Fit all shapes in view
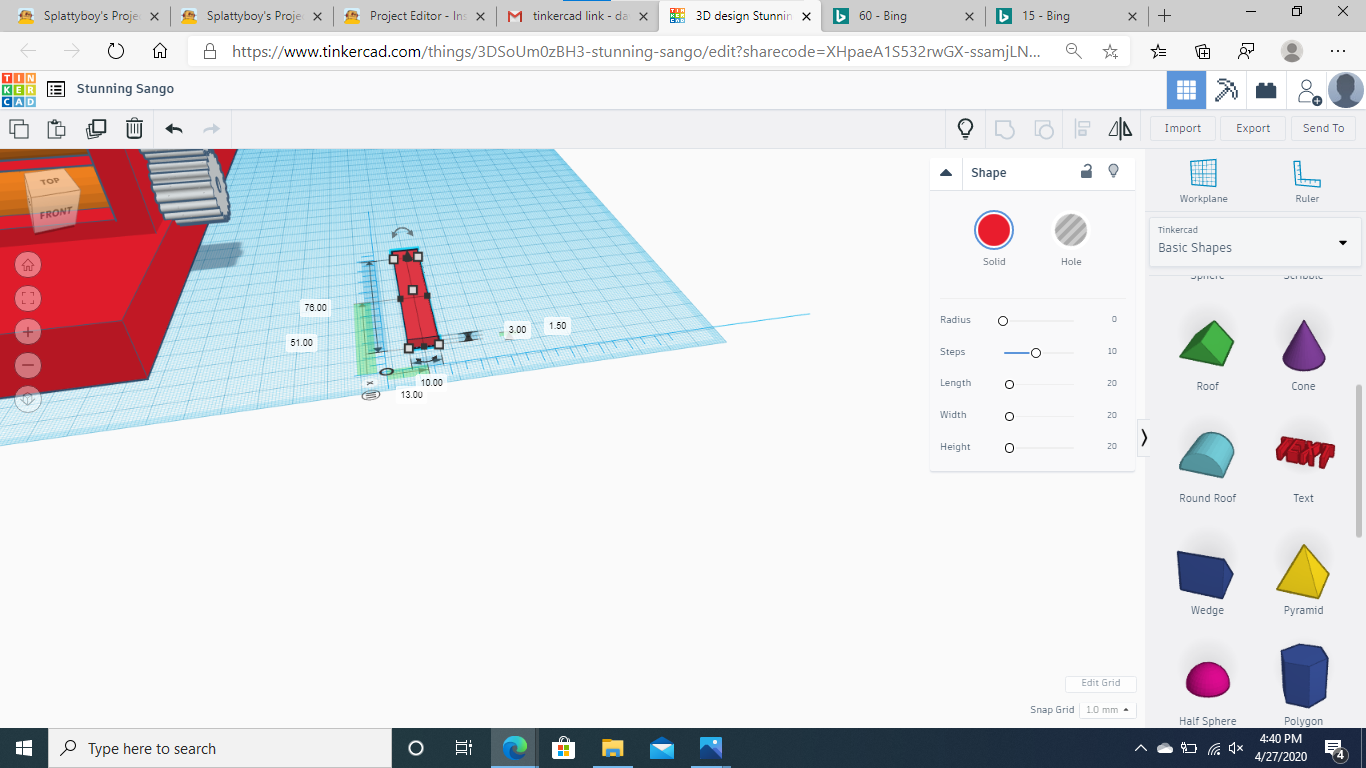The image size is (1366, 768). [x=28, y=298]
